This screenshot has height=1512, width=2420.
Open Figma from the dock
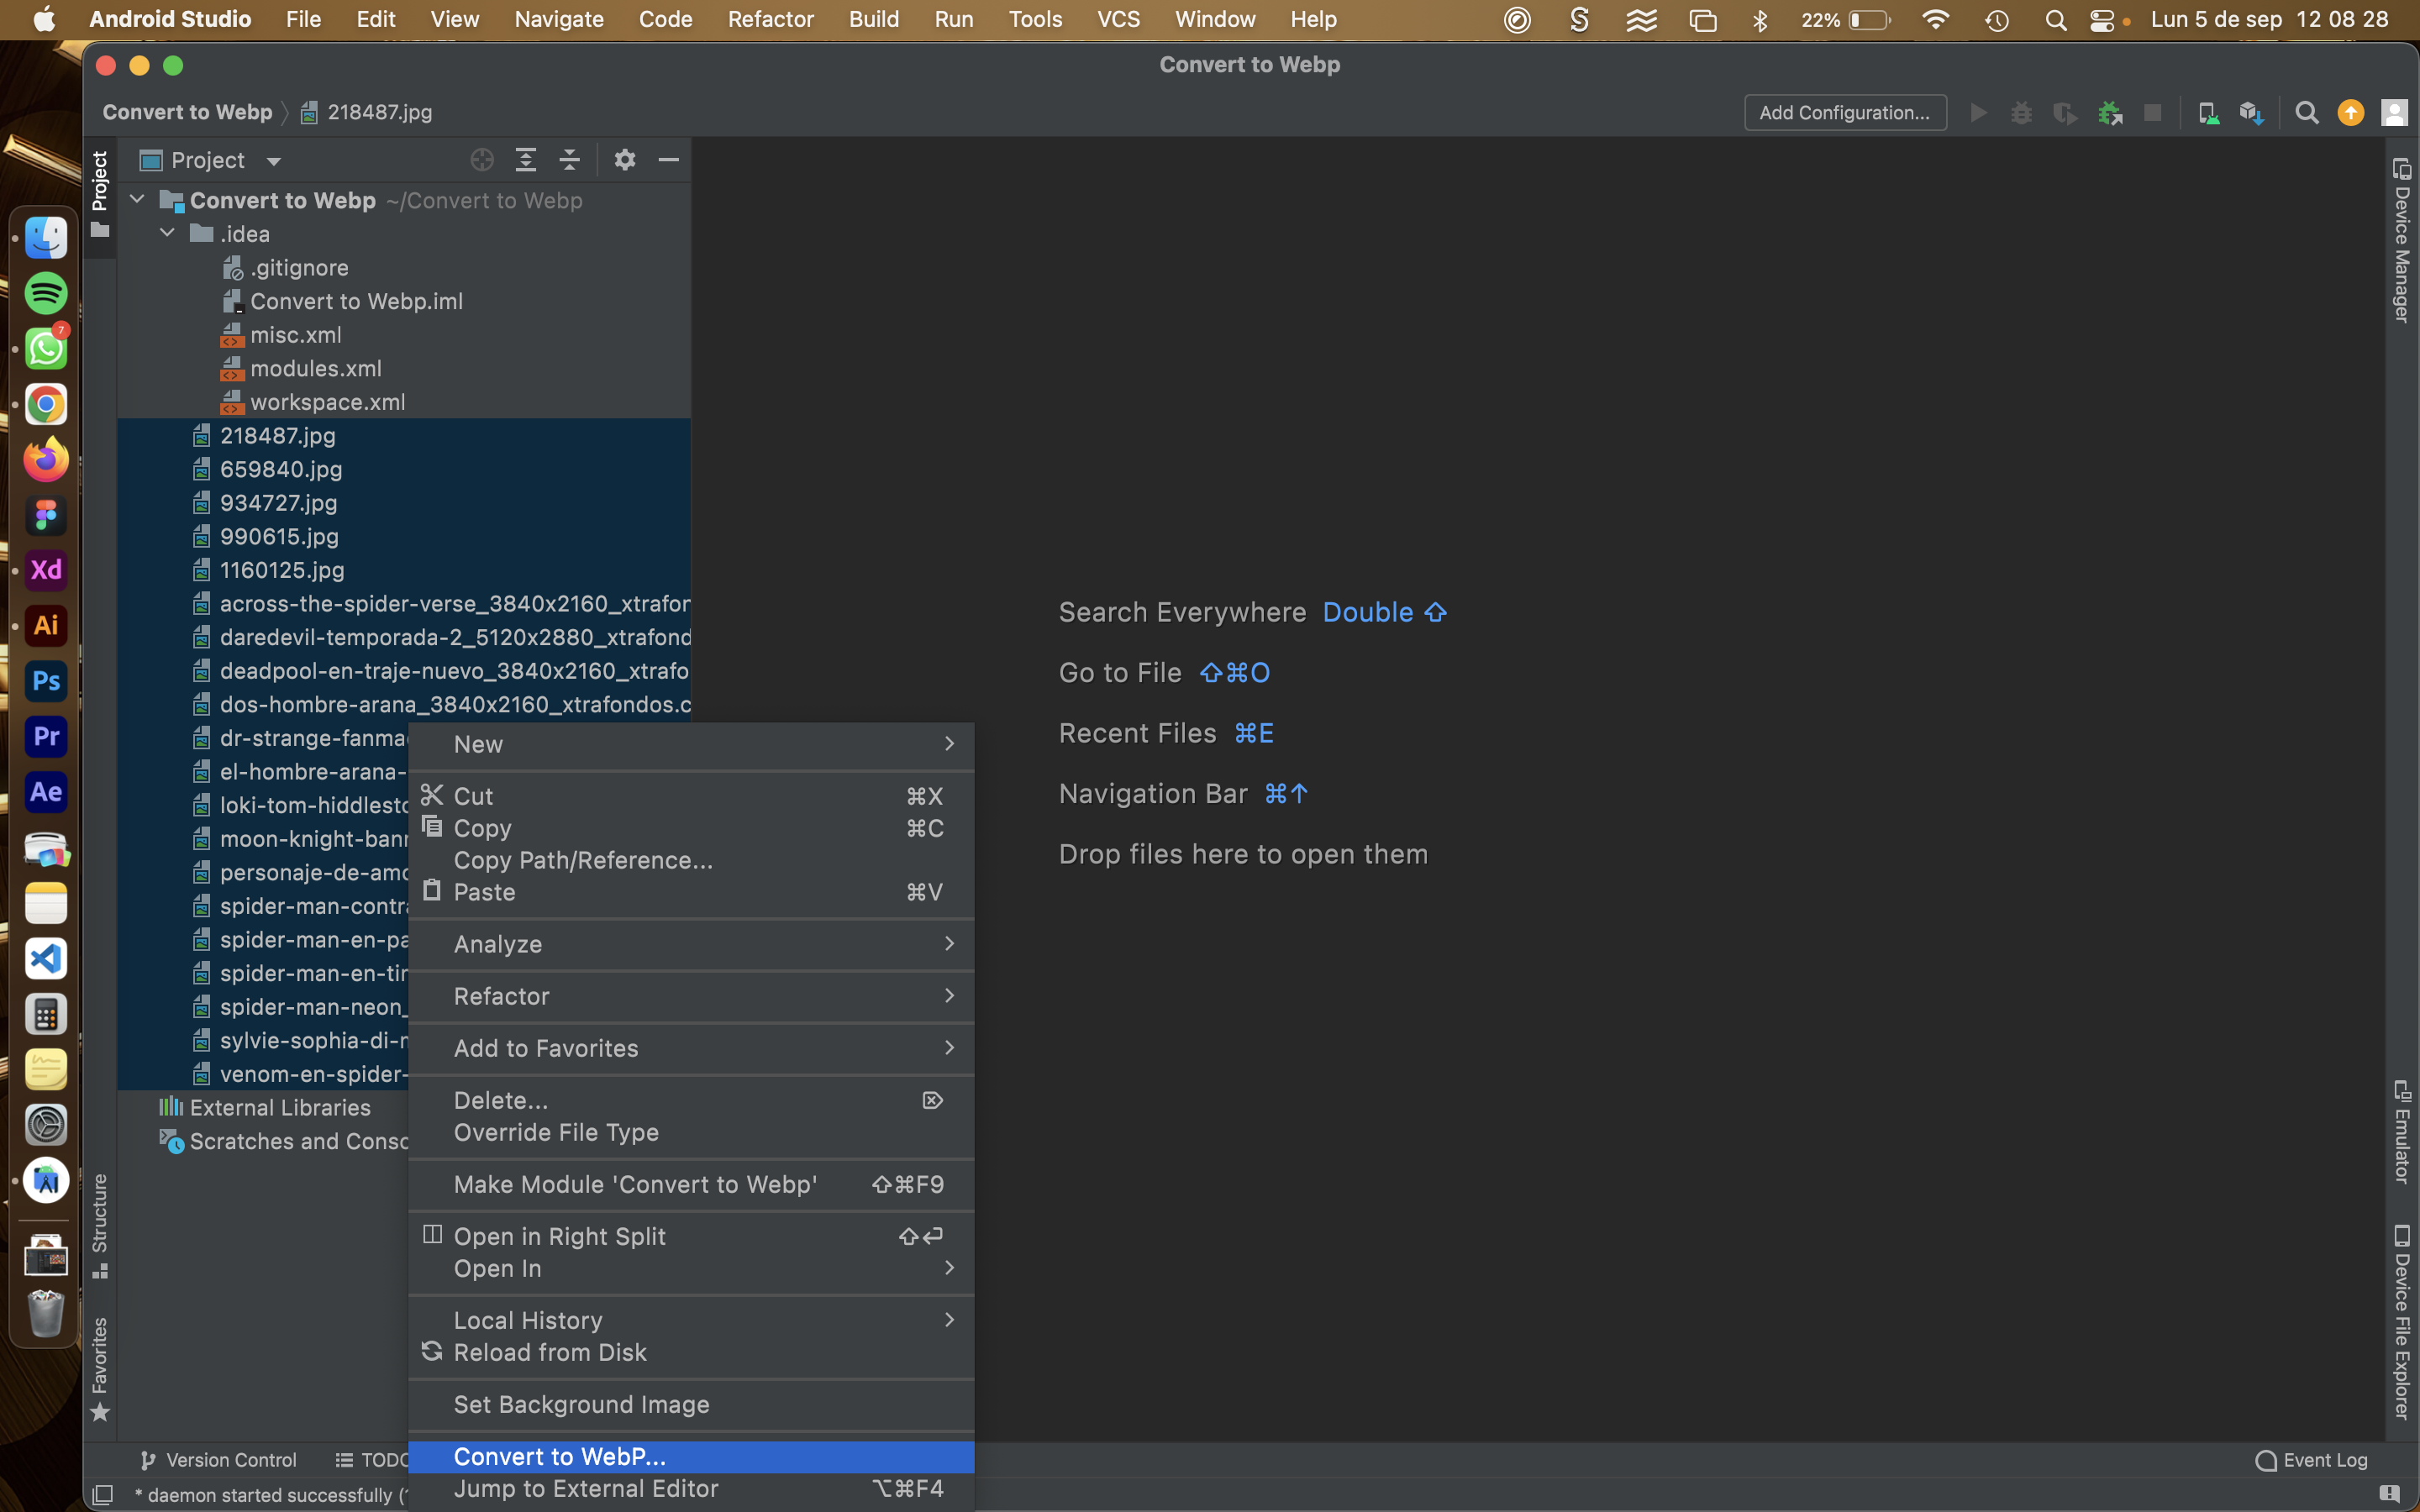click(x=46, y=515)
